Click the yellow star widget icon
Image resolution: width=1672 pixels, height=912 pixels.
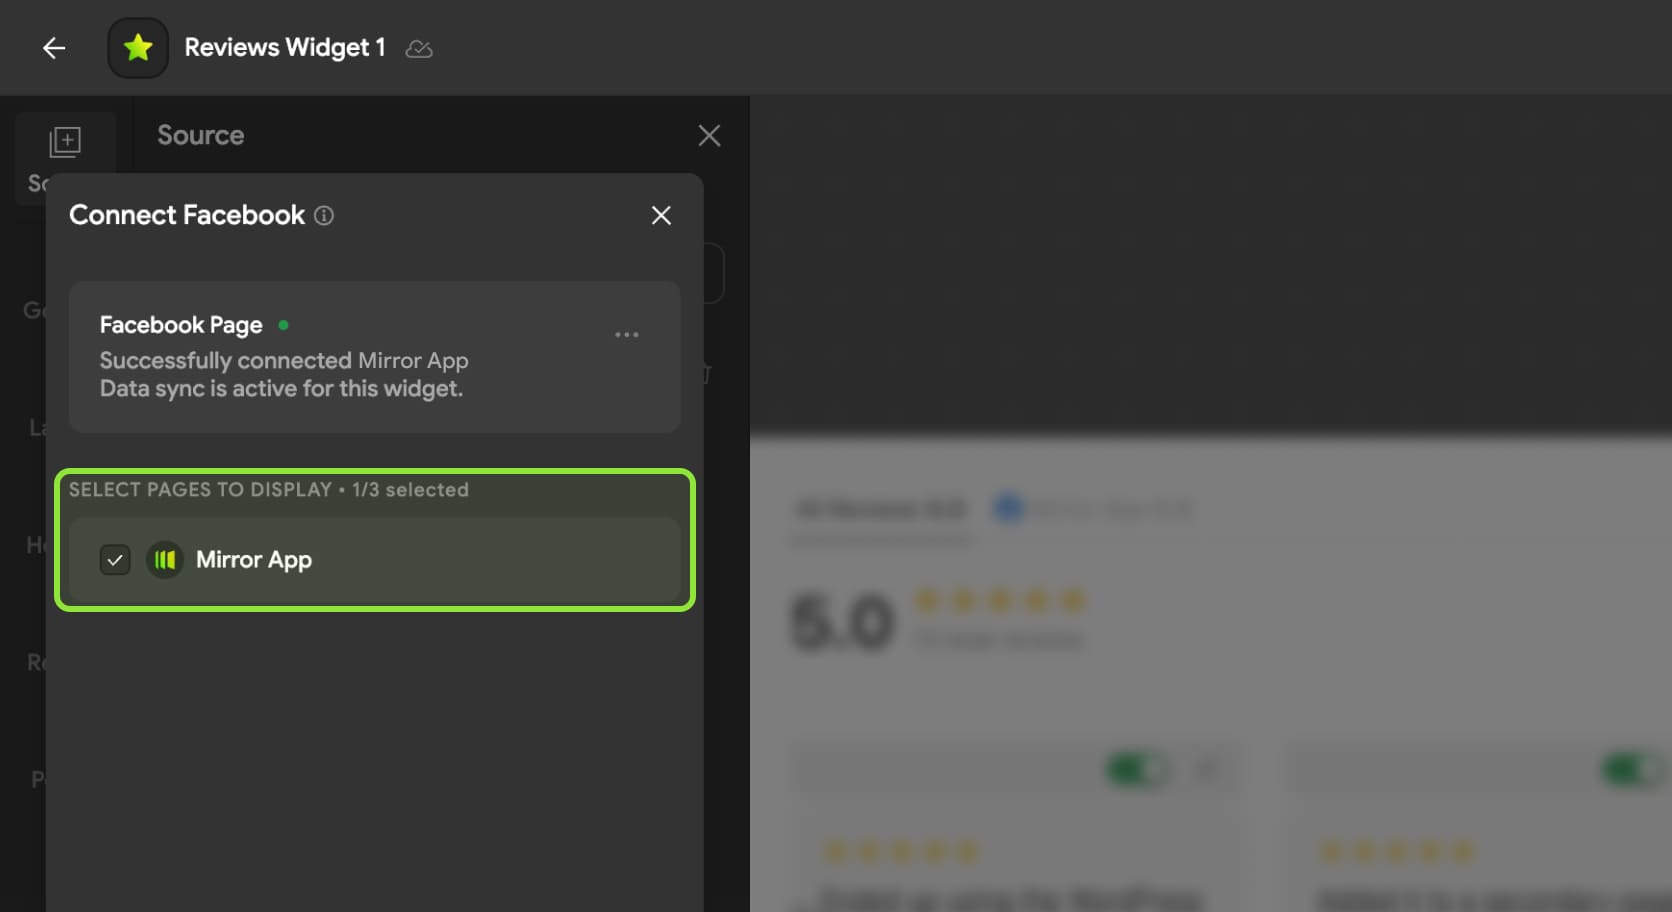[x=138, y=48]
